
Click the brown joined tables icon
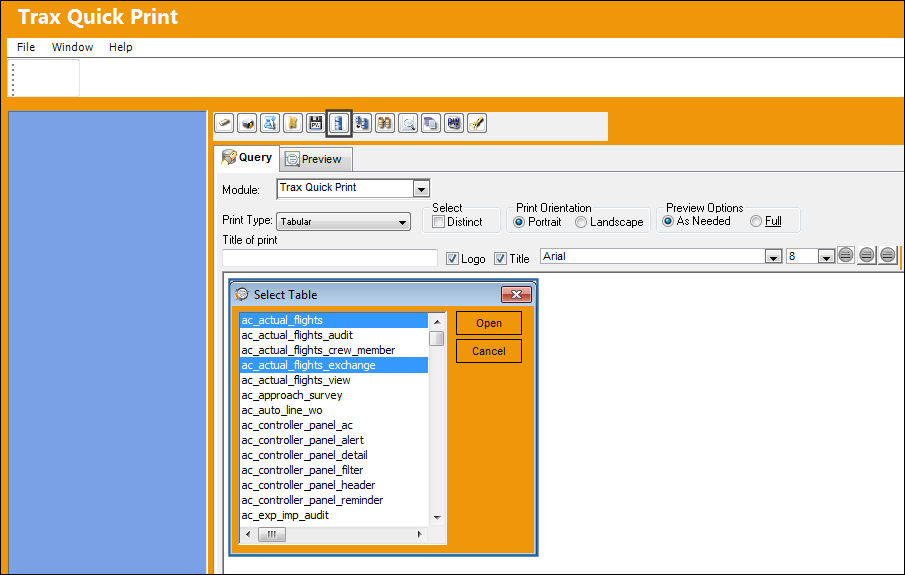385,123
